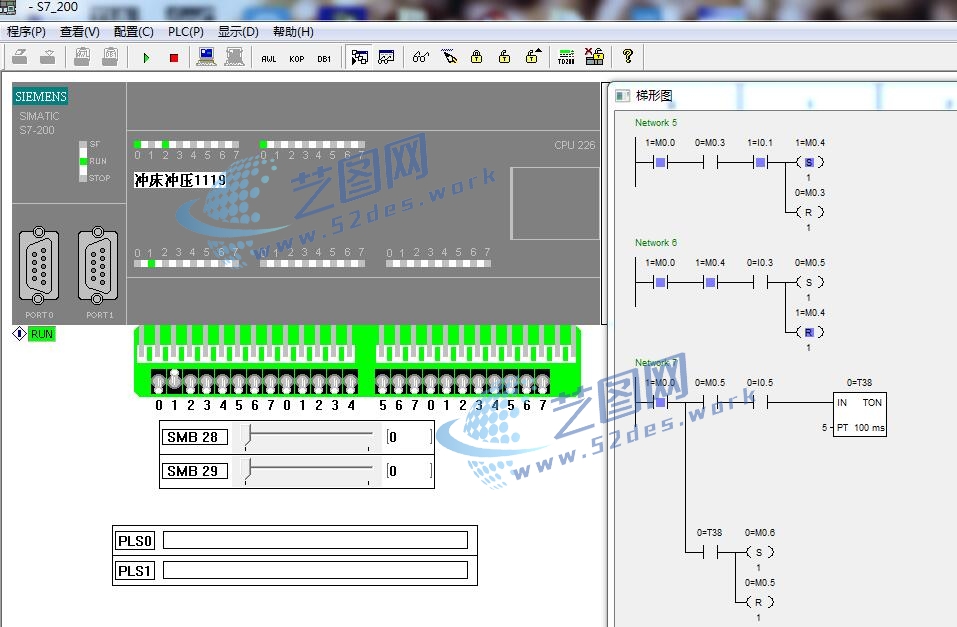Viewport: 957px width, 627px height.
Task: Toggle left bank input switch labeled 5
Action: click(239, 383)
